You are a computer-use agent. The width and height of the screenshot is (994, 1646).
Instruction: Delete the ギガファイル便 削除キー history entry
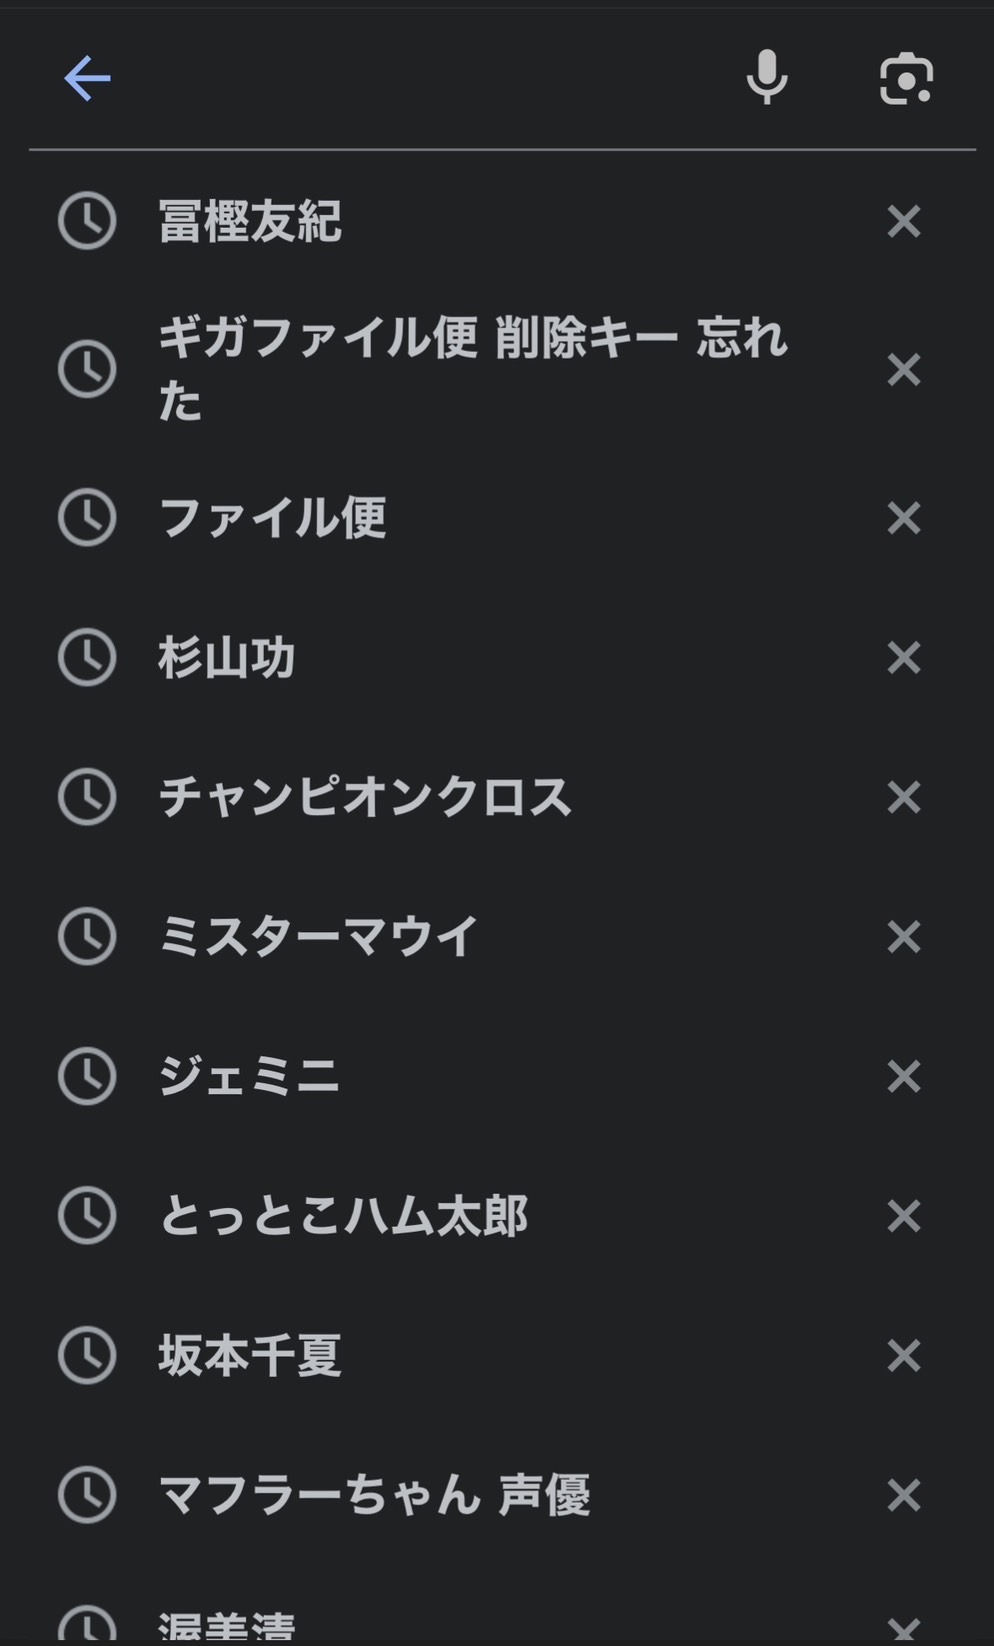point(903,370)
